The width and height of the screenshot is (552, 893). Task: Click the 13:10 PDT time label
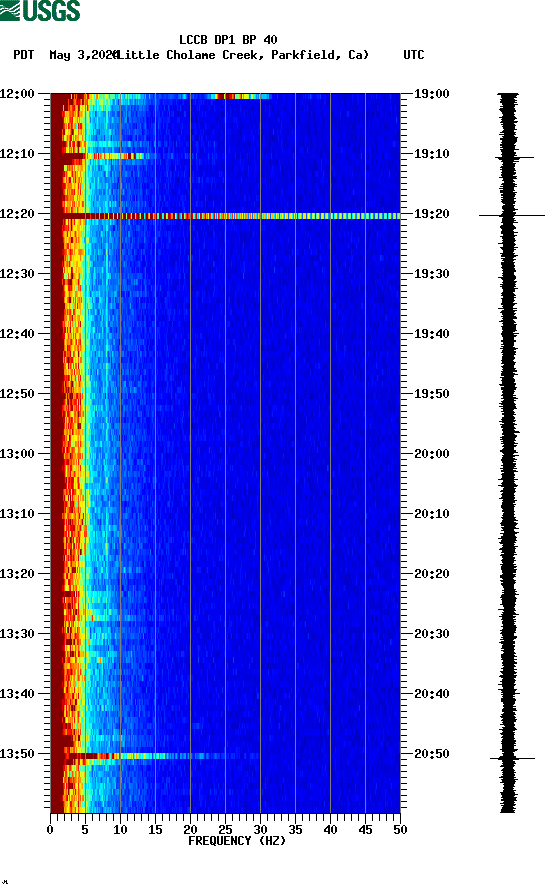pos(17,514)
